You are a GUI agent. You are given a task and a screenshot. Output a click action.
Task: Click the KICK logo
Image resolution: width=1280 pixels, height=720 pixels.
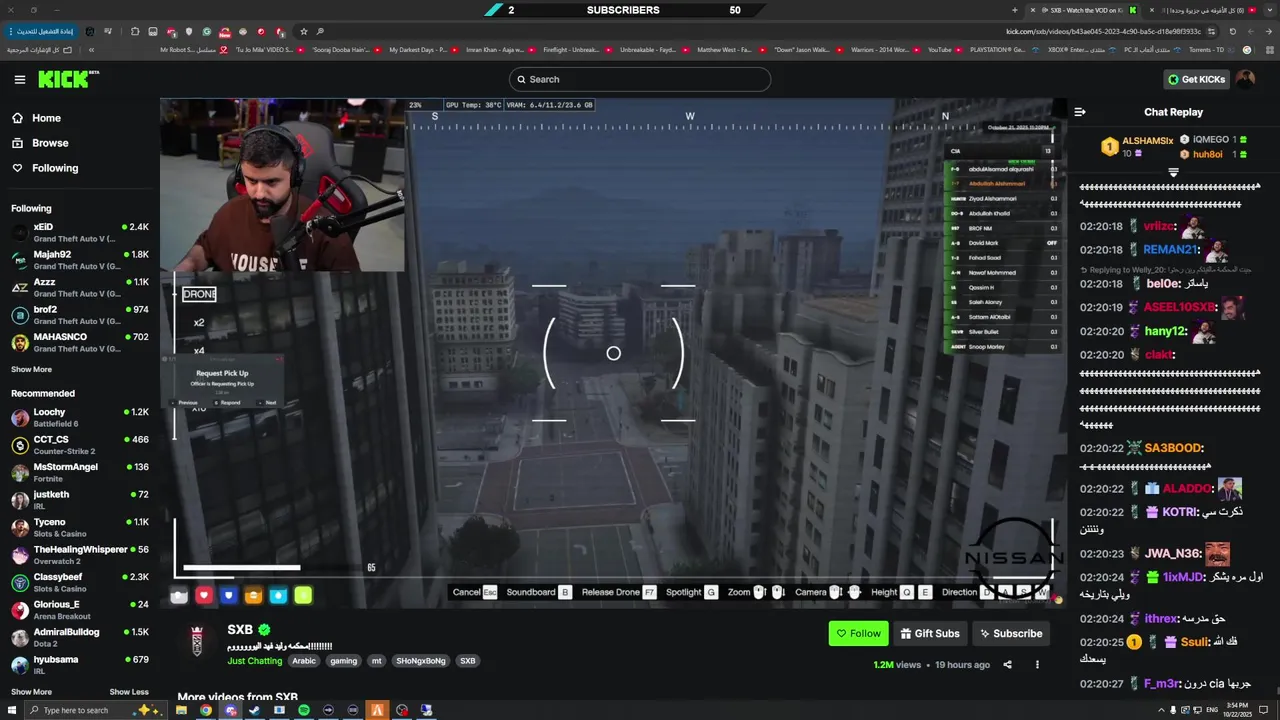click(x=64, y=79)
